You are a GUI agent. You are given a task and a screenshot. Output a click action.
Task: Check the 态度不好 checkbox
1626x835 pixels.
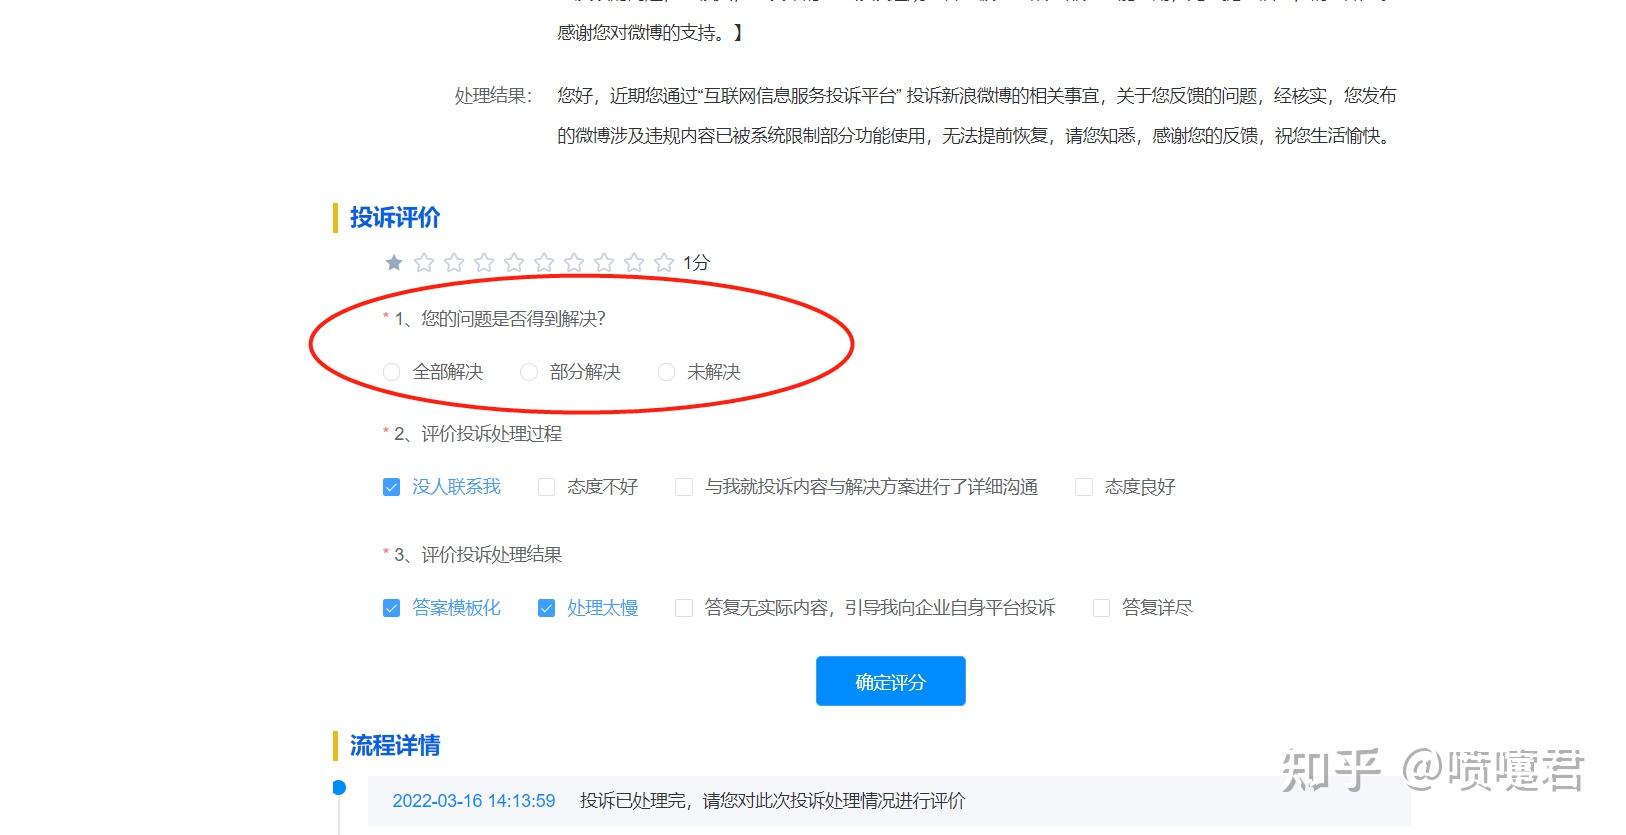546,487
